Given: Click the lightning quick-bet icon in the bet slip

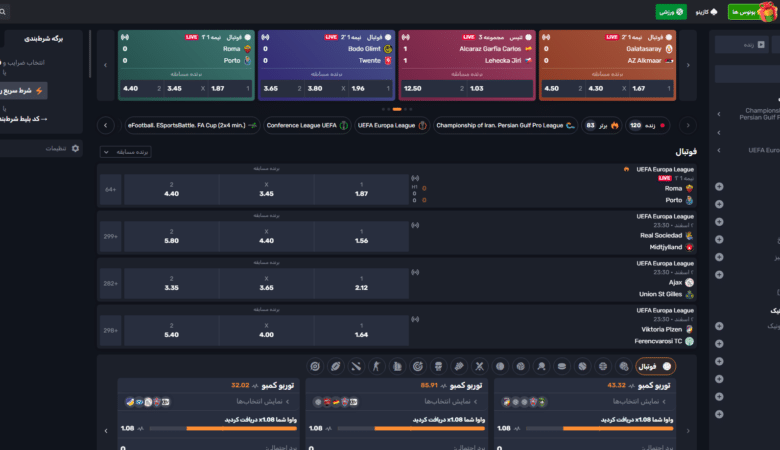Looking at the screenshot, I should click(x=39, y=90).
